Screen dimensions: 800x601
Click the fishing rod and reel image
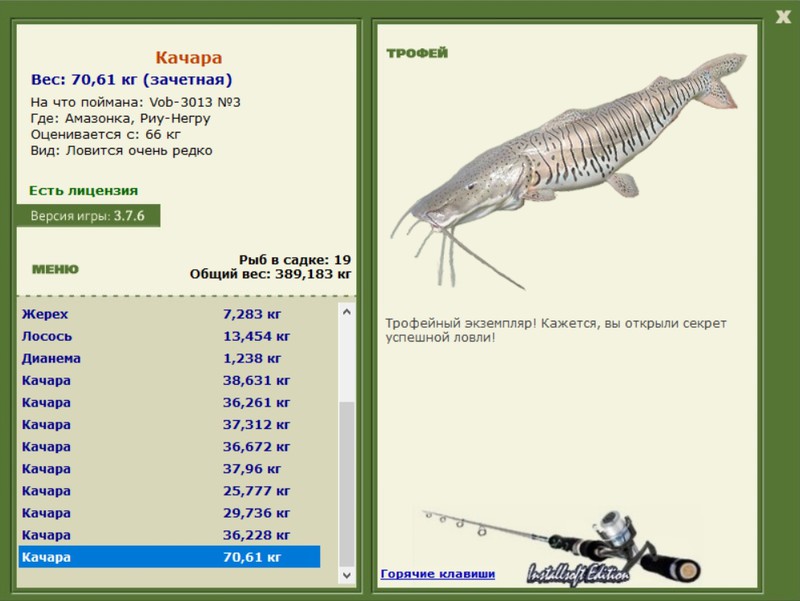[x=561, y=546]
